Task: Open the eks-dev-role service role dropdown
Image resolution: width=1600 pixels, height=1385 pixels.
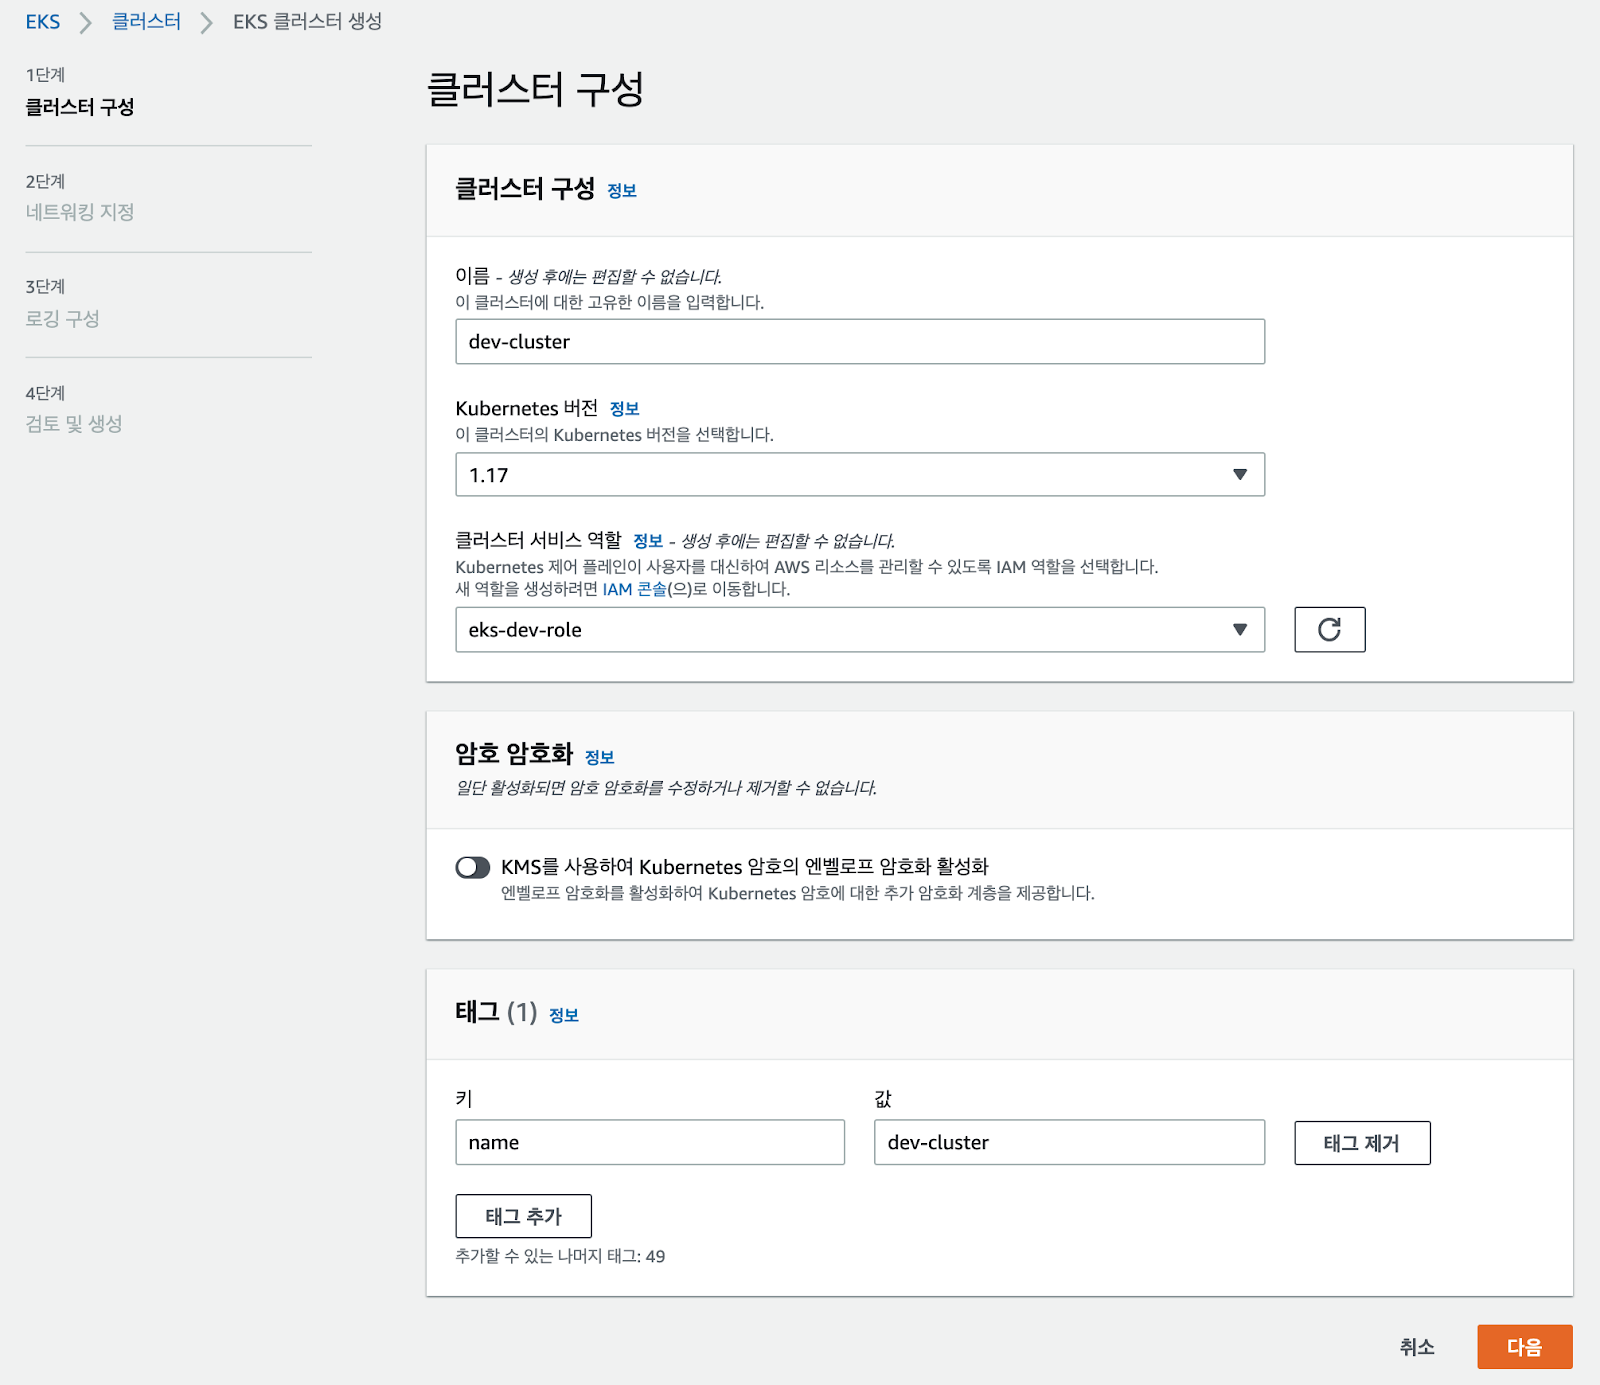Action: point(860,629)
